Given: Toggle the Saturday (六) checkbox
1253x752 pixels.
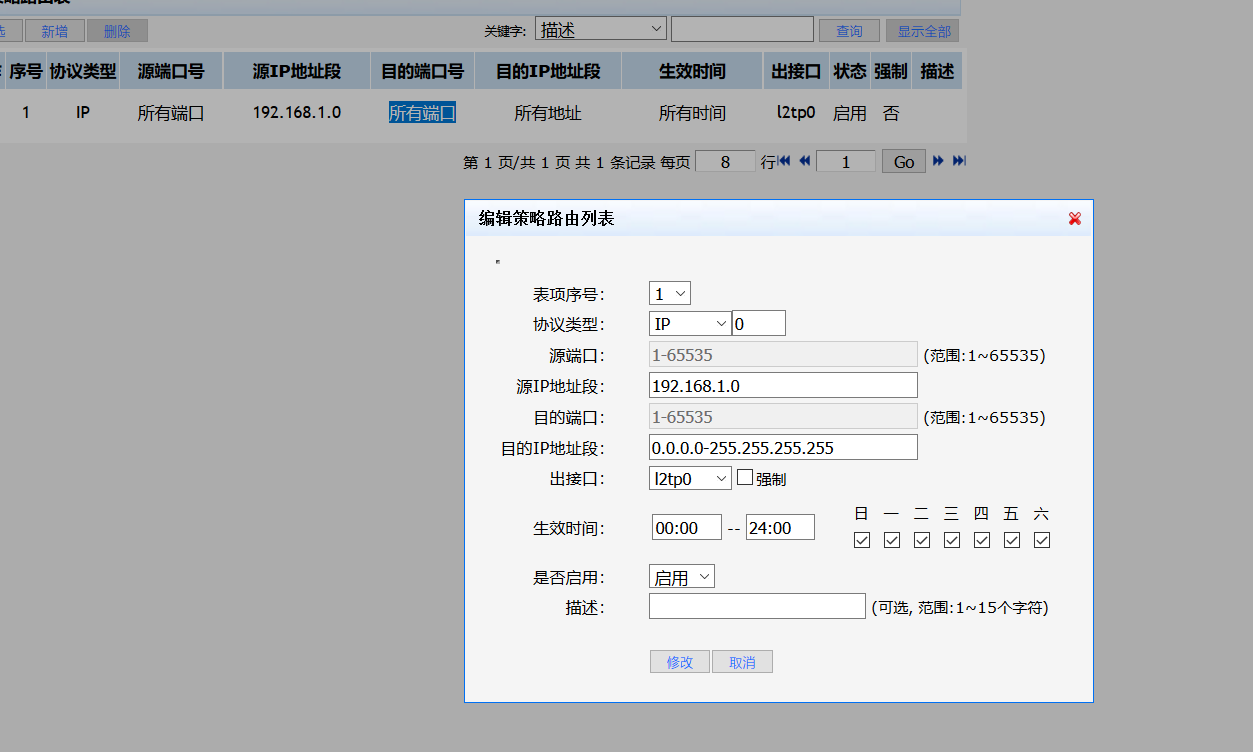Looking at the screenshot, I should (1042, 540).
